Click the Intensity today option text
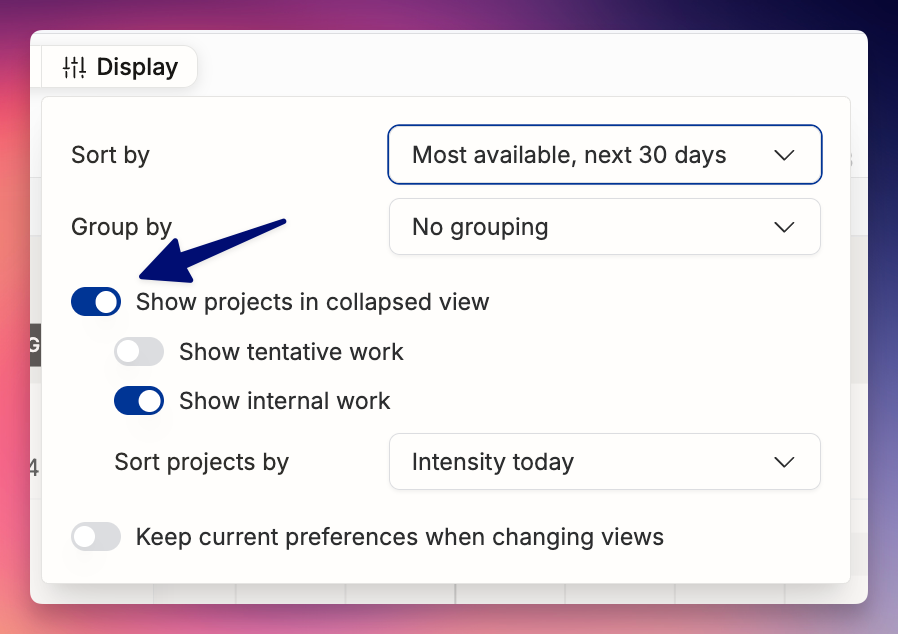Screen dimensions: 898x634 pos(493,462)
